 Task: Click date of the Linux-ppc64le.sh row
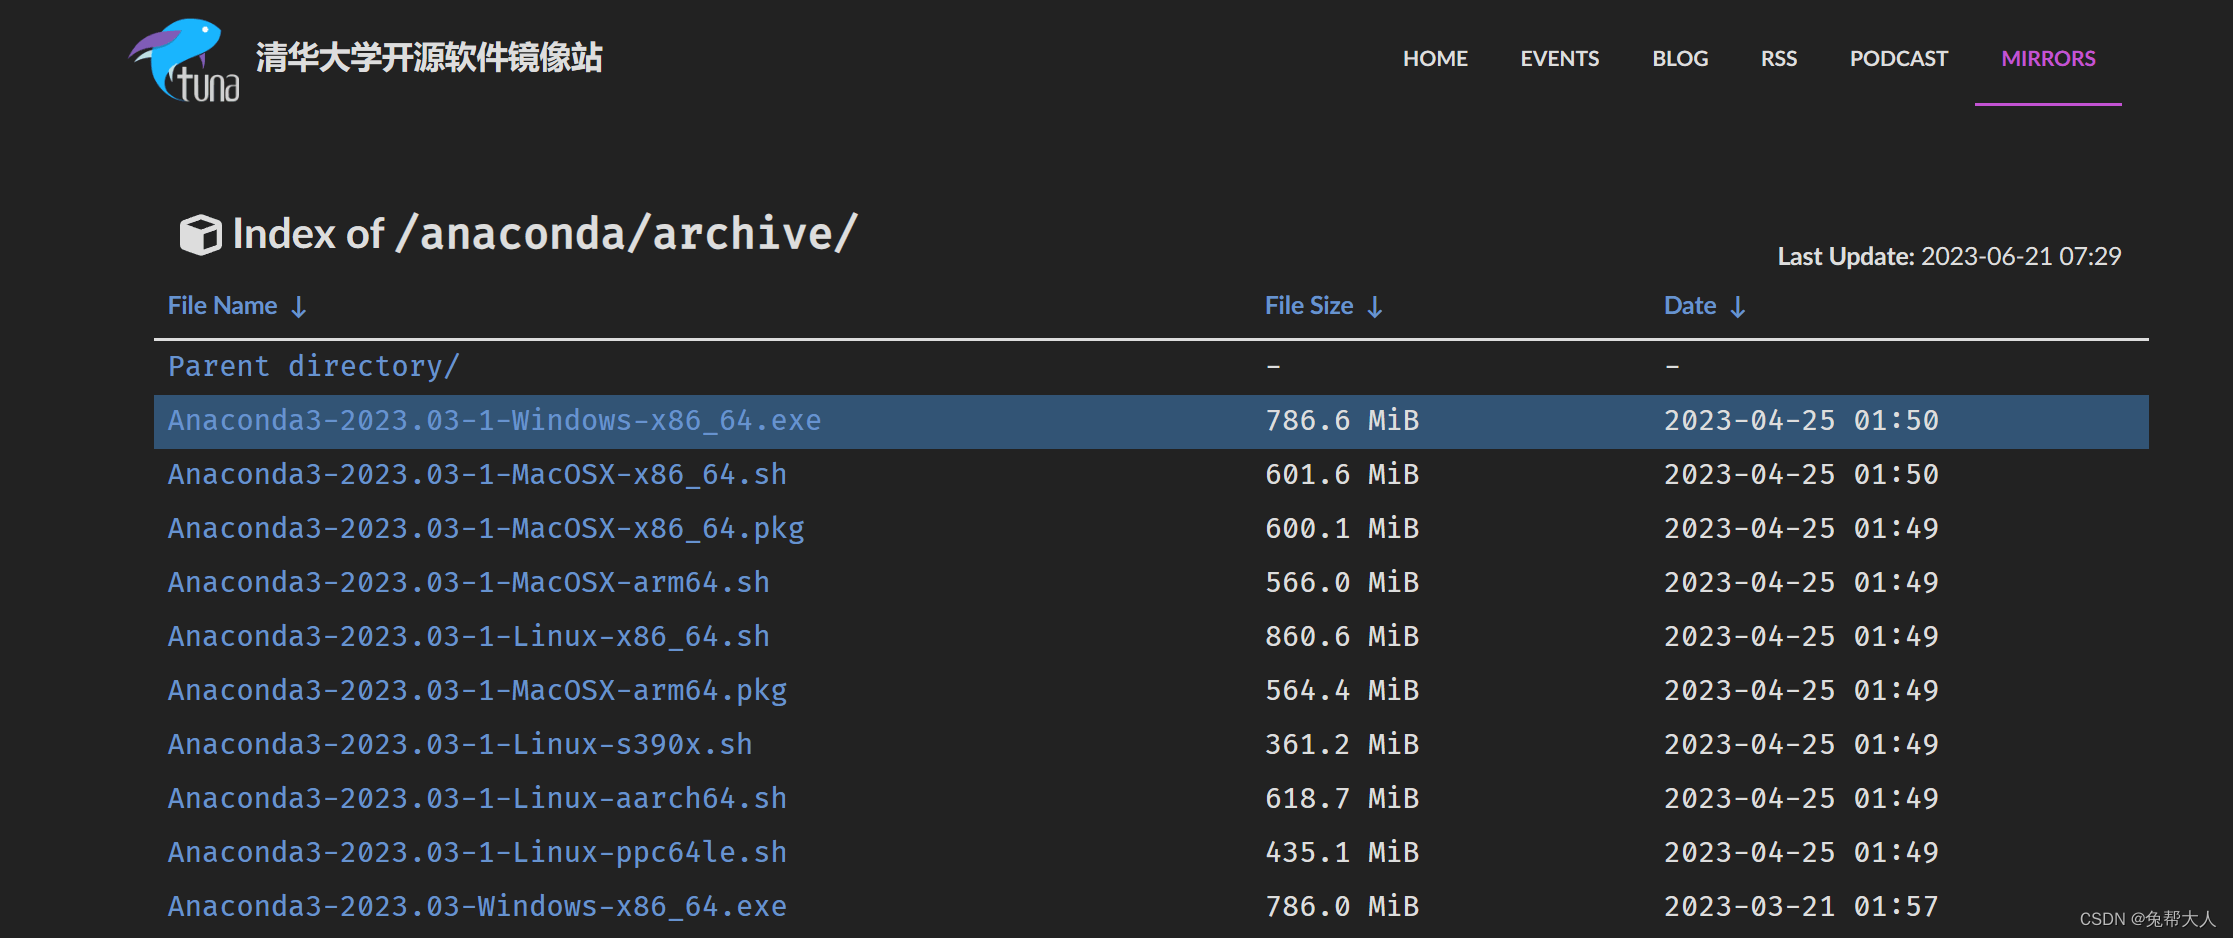[1801, 853]
